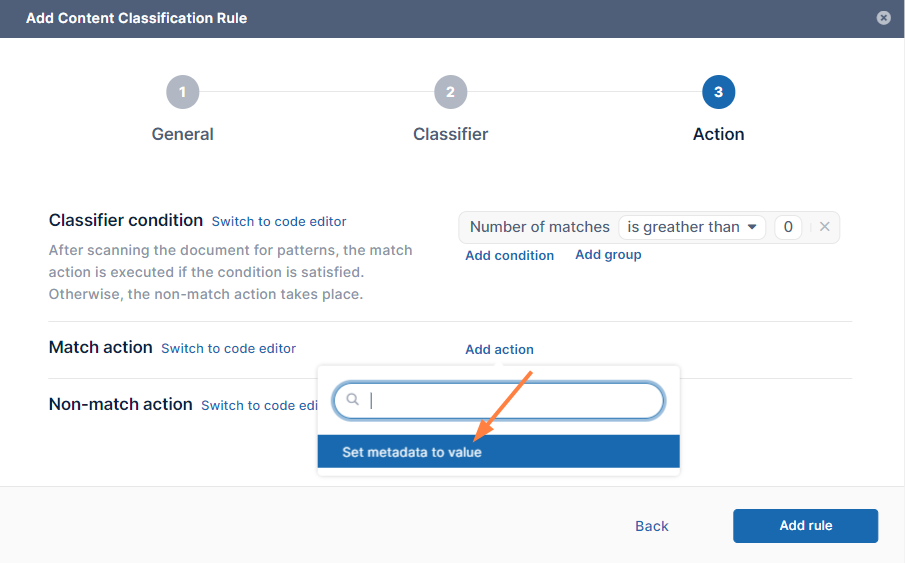Go Back to the previous step

click(x=652, y=526)
